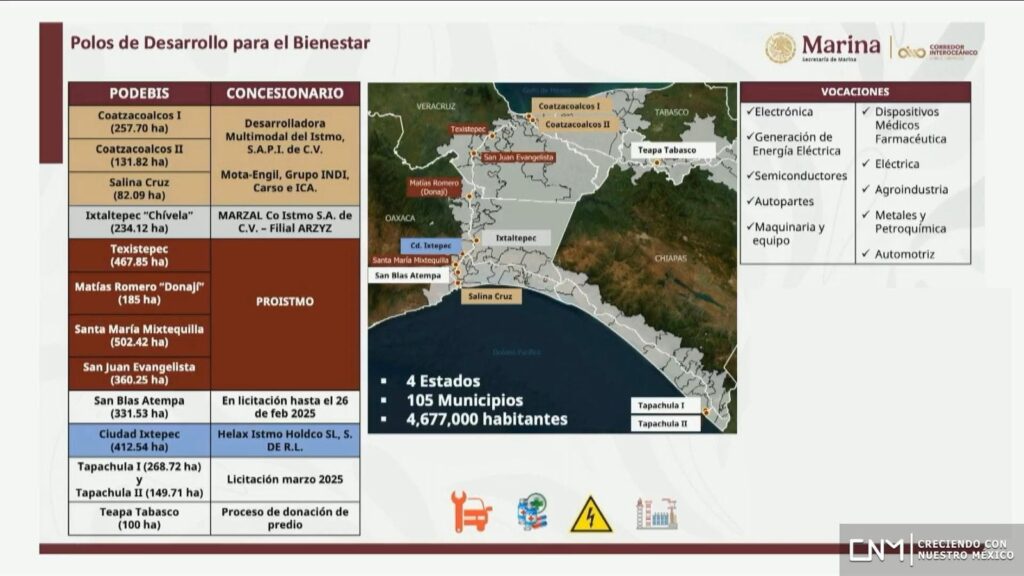
Task: Select table cell 'San Blas Atempa (331.53 ha)'
Action: [x=139, y=407]
